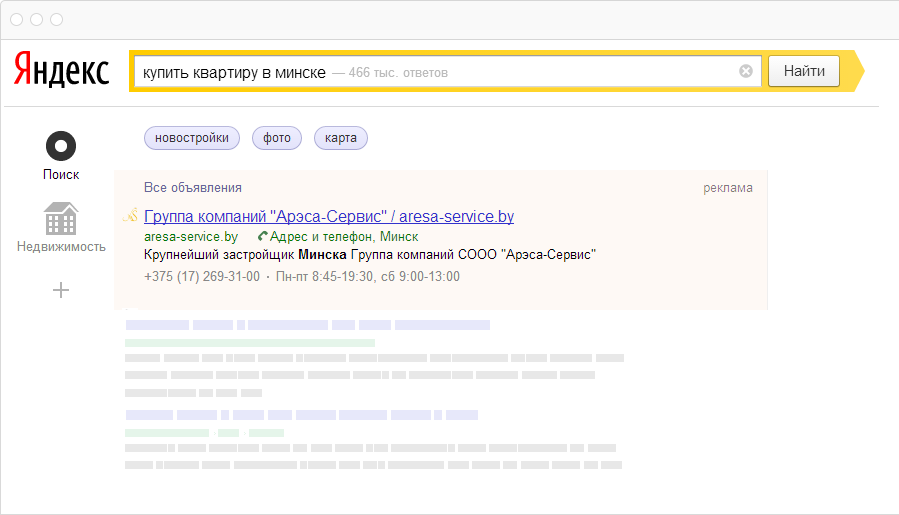Click the Найти search button
This screenshot has width=899, height=515.
[x=804, y=71]
